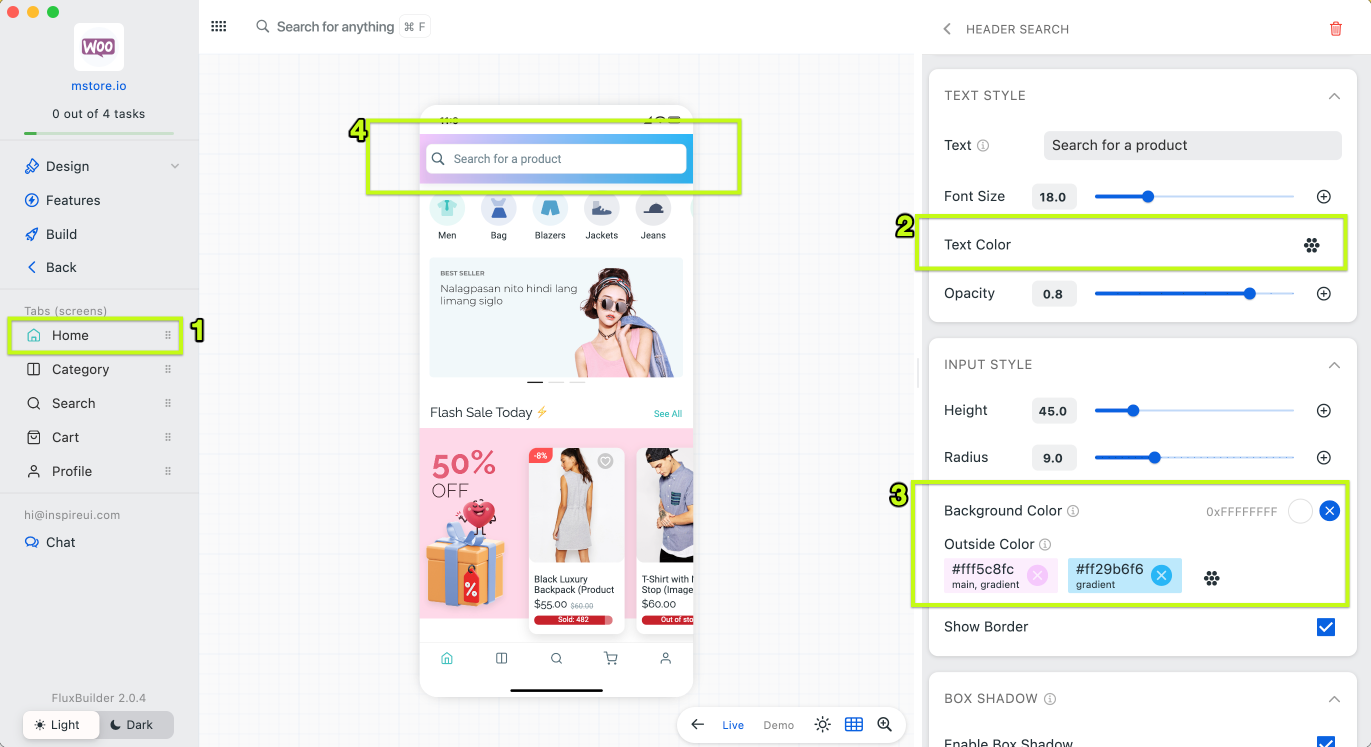Select the Category tab screen
The width and height of the screenshot is (1371, 747).
click(80, 369)
